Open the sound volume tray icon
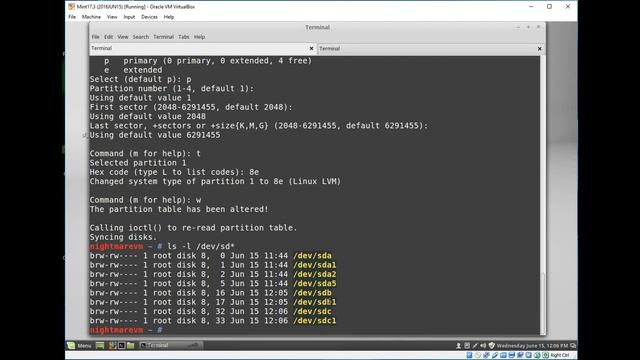 [x=483, y=346]
